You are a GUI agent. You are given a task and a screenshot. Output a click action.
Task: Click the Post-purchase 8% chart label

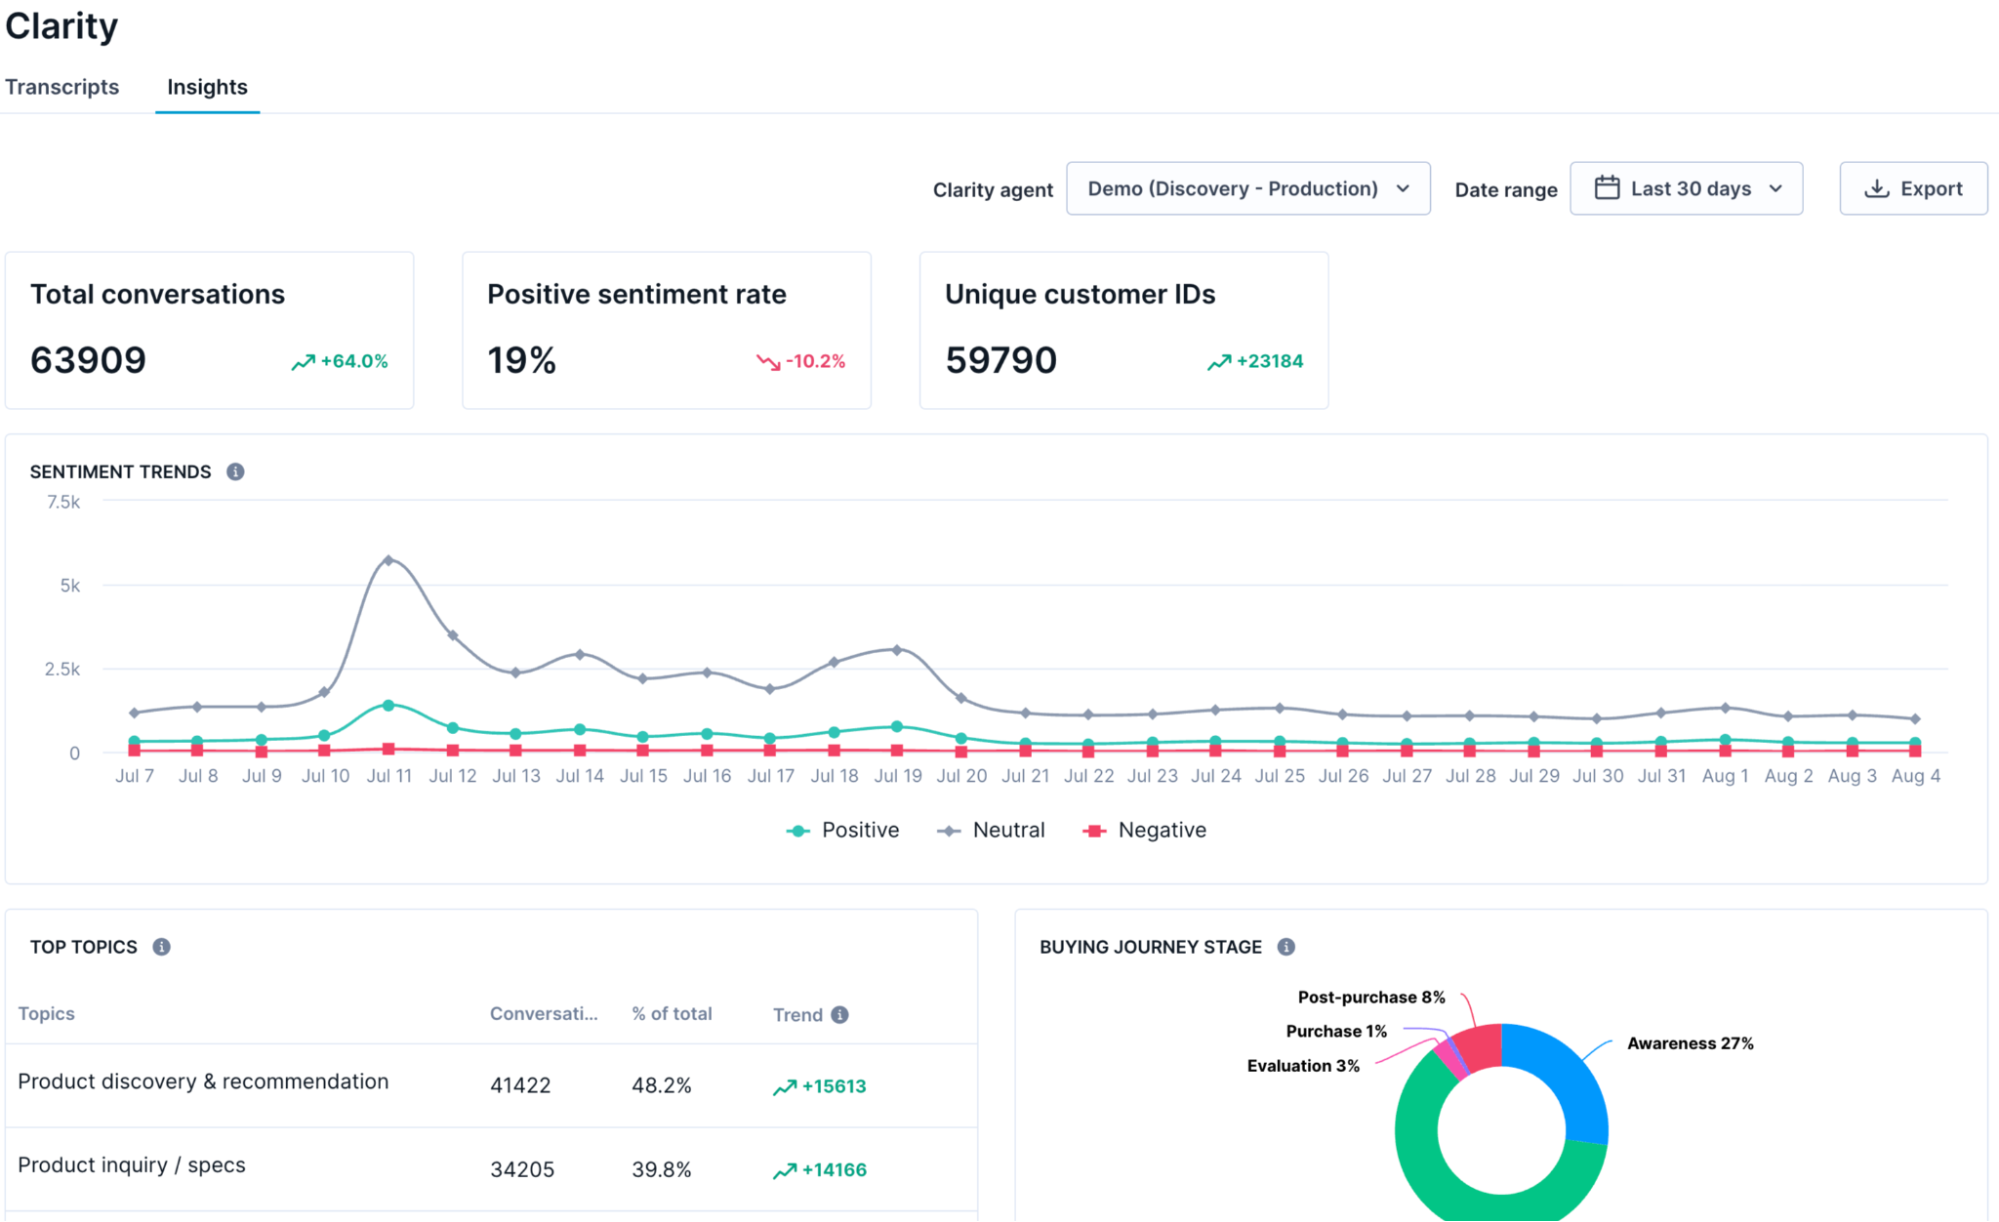pos(1371,997)
